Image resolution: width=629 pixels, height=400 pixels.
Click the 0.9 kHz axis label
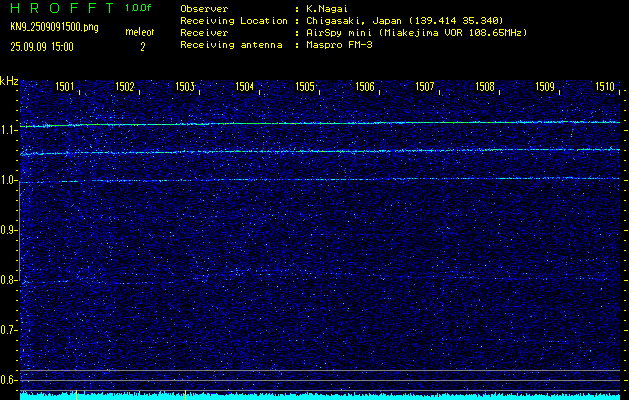8,230
